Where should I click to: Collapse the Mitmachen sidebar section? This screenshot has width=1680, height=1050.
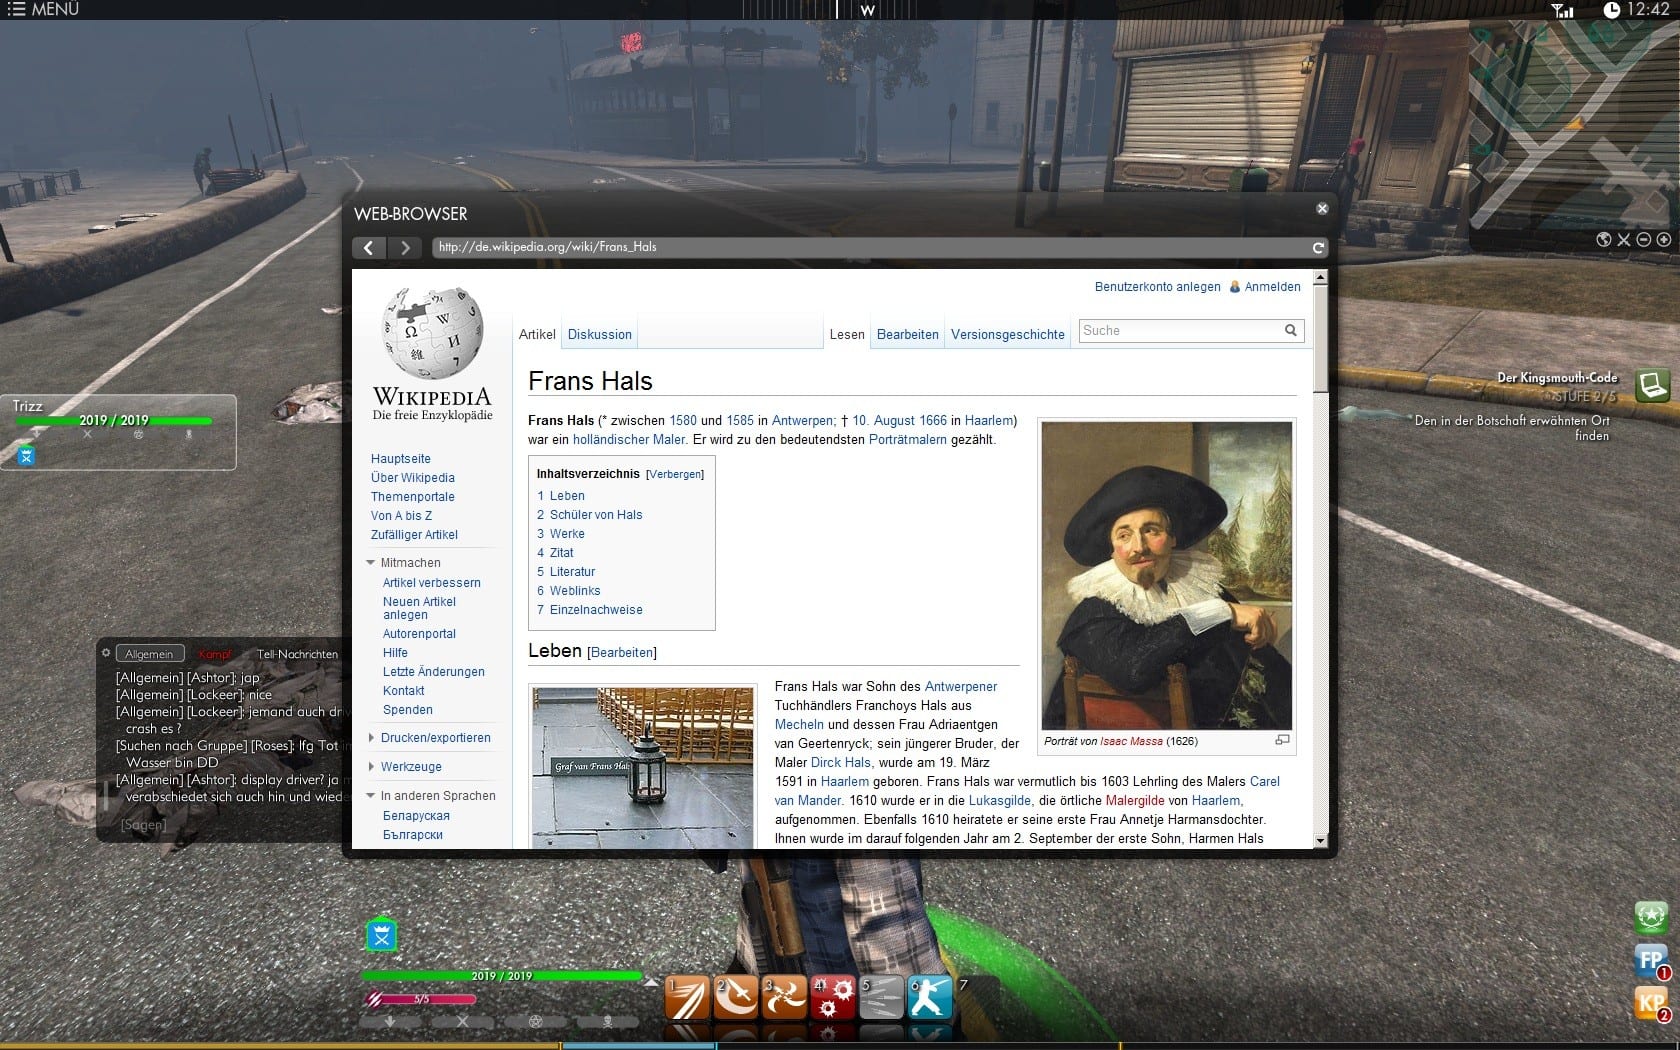(x=372, y=563)
